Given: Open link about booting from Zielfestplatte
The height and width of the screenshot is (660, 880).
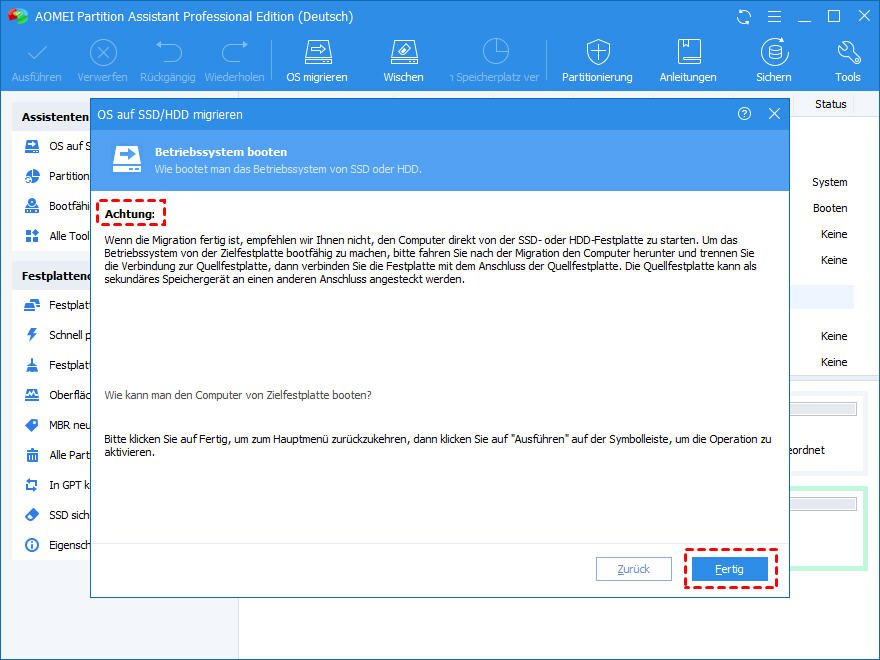Looking at the screenshot, I should point(238,395).
